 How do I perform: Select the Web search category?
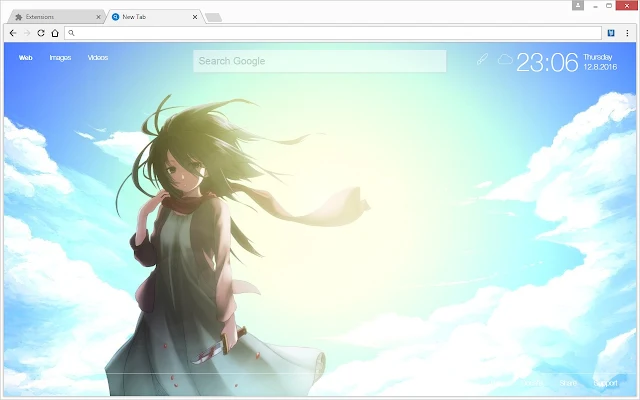[x=25, y=58]
